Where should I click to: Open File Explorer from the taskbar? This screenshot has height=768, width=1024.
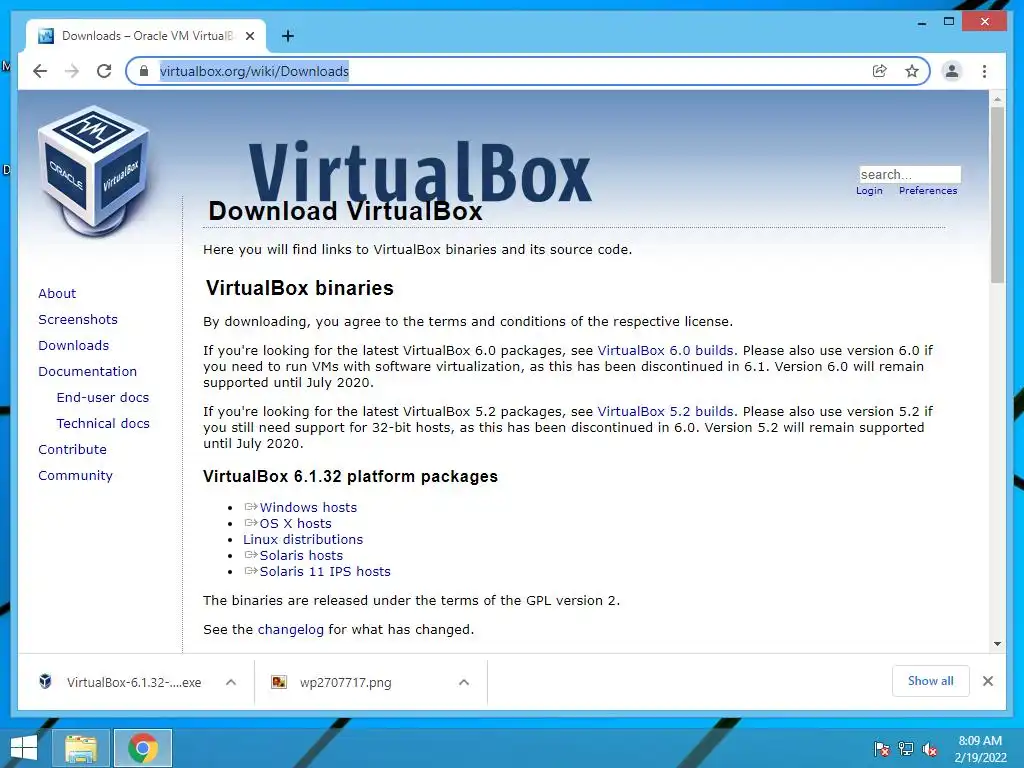80,748
